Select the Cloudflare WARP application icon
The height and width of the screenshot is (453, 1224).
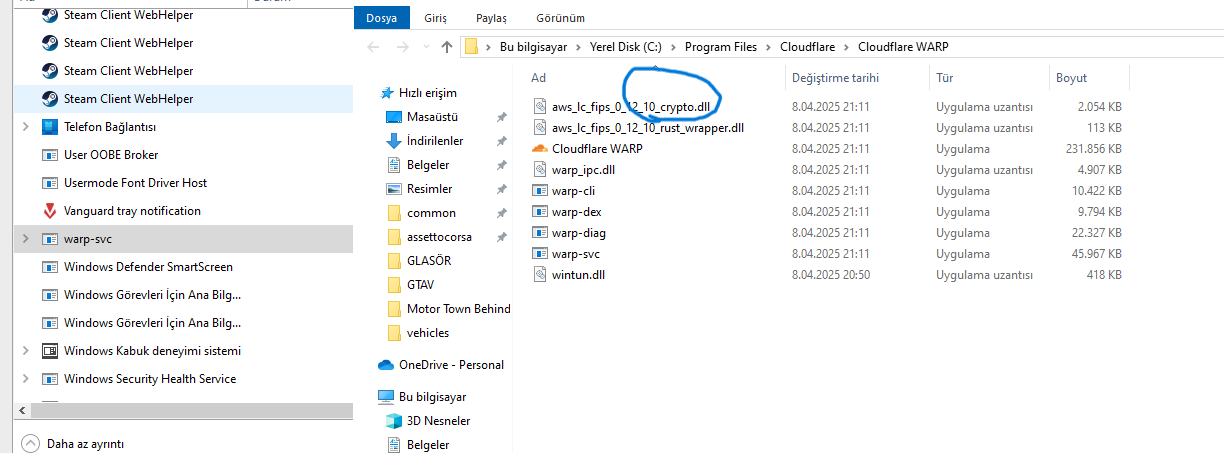539,148
